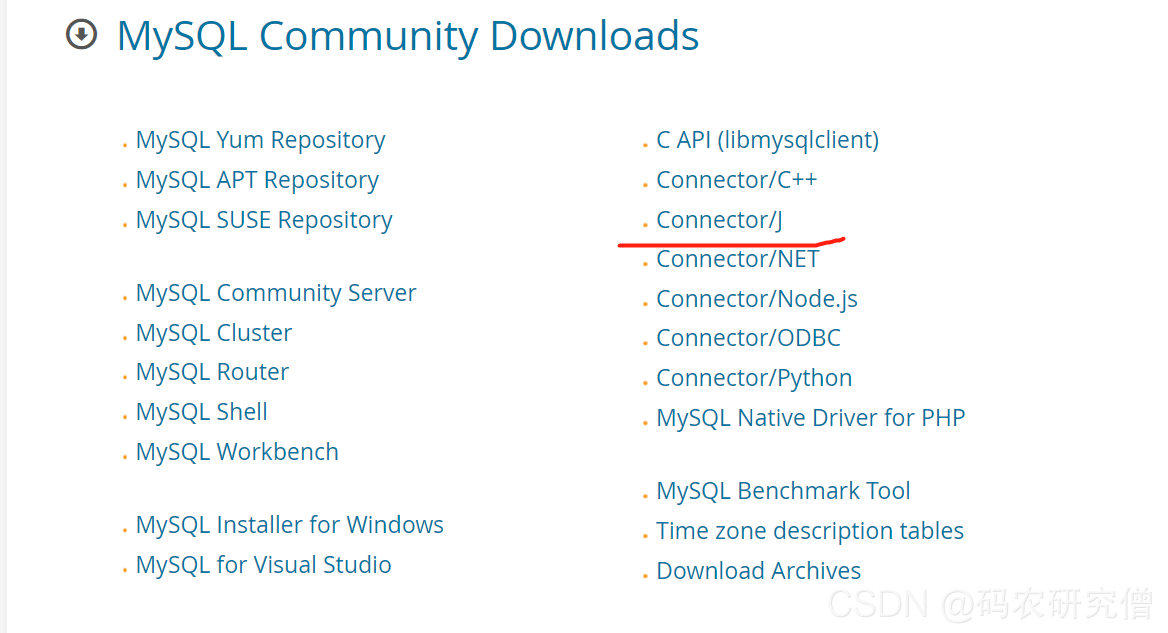Image resolution: width=1168 pixels, height=633 pixels.
Task: Select the Connector/J download link
Action: [720, 220]
